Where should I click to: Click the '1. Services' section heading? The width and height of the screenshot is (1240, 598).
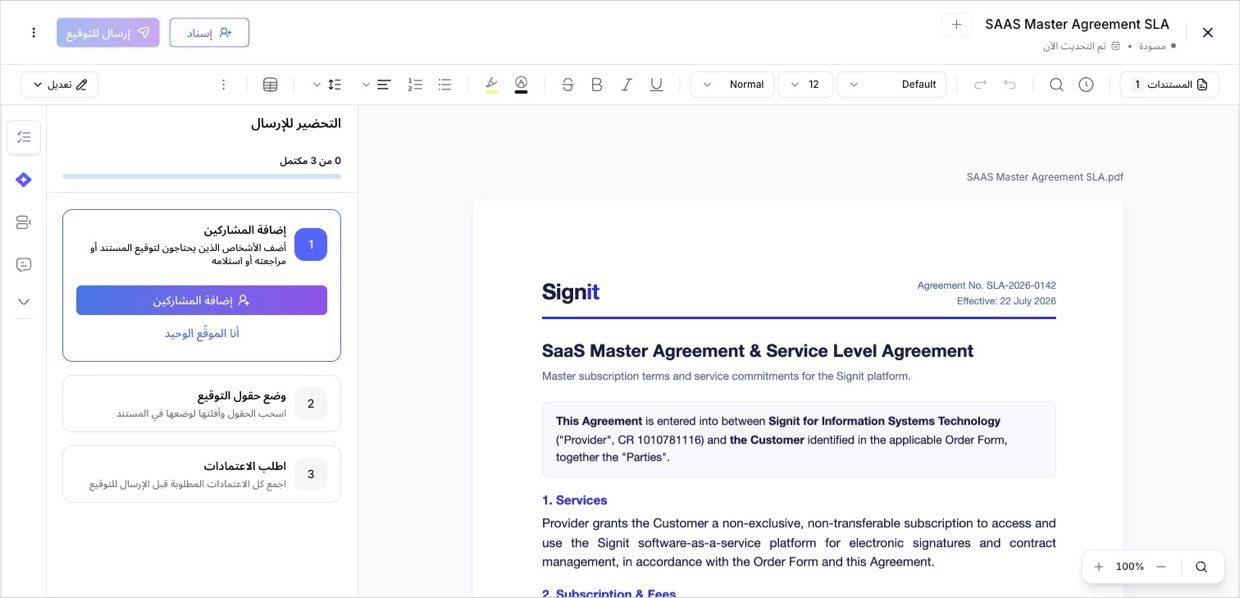coord(574,500)
